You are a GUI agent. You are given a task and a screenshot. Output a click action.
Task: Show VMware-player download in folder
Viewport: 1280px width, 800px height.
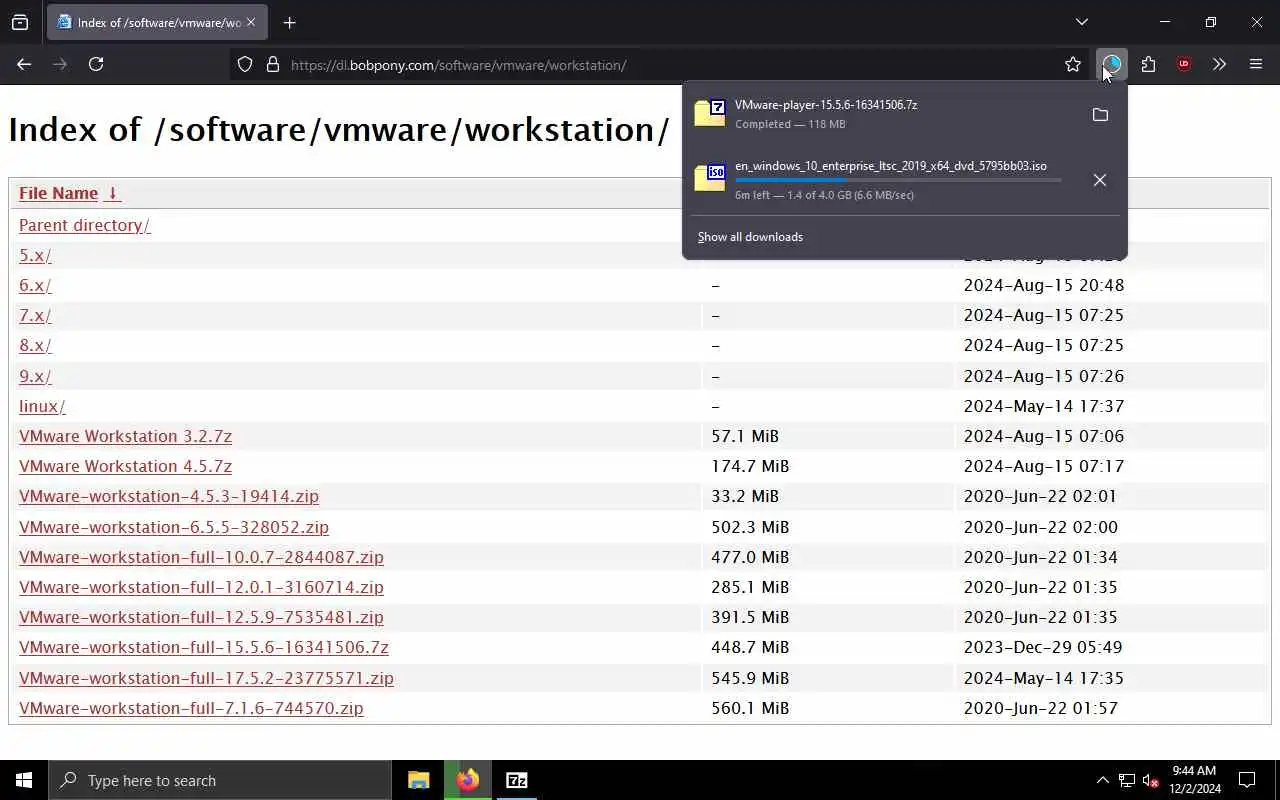[1100, 115]
